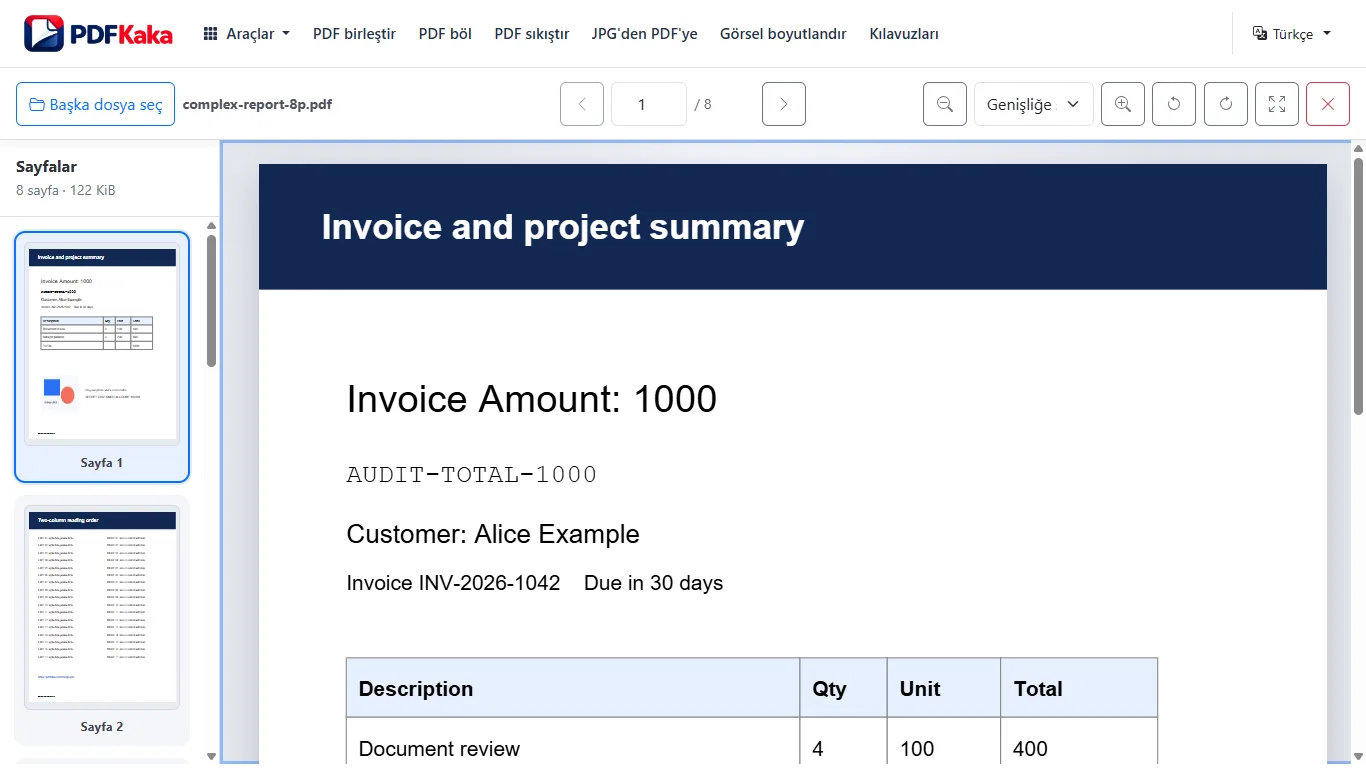
Task: Enter fullscreen view
Action: click(x=1277, y=104)
